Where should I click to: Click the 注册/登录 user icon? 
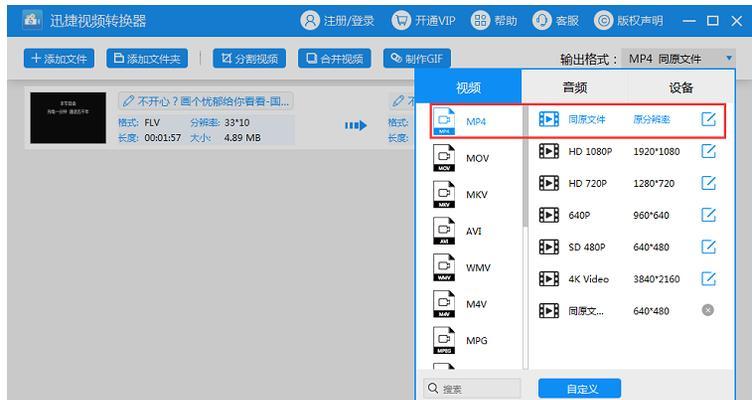click(310, 21)
